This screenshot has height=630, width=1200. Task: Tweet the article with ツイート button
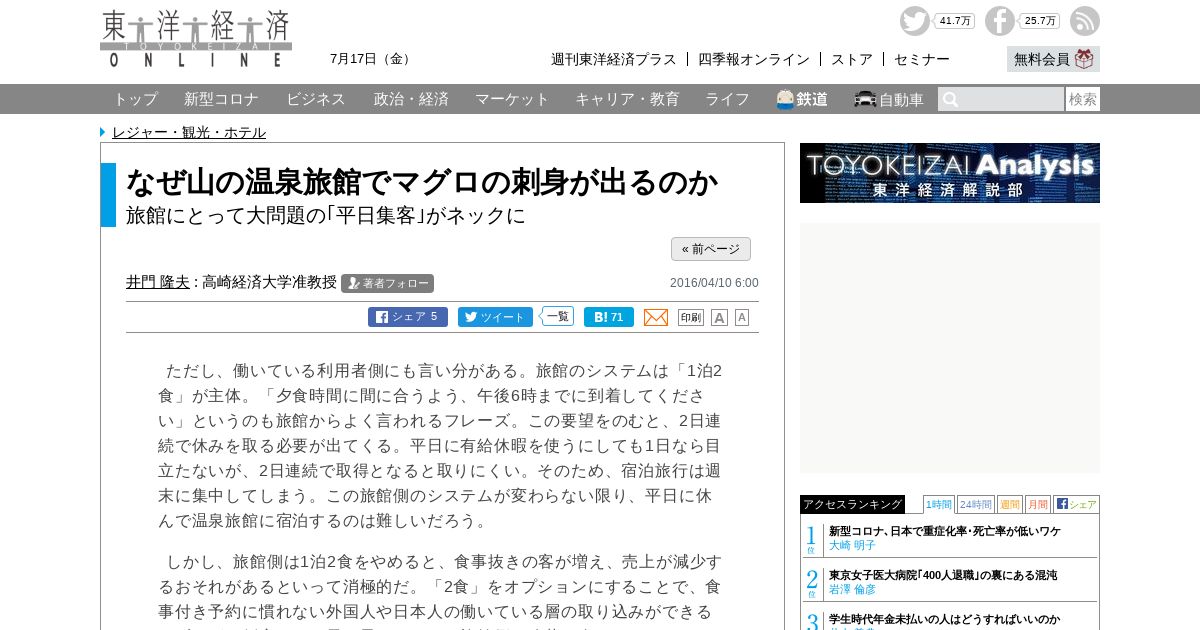click(495, 317)
